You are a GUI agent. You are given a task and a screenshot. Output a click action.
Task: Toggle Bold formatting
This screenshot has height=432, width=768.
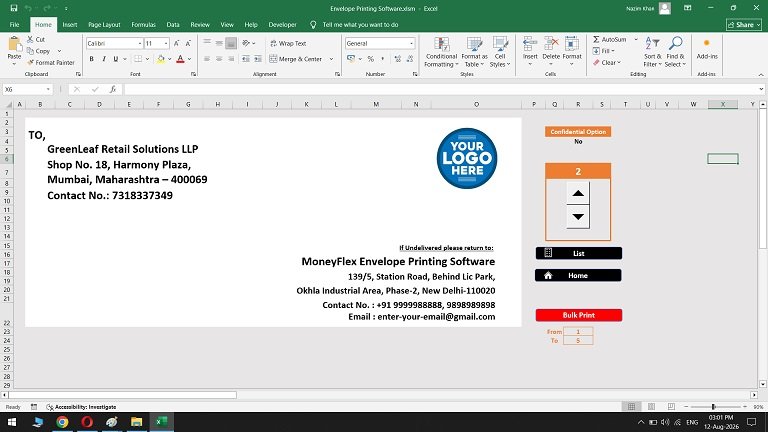92,59
